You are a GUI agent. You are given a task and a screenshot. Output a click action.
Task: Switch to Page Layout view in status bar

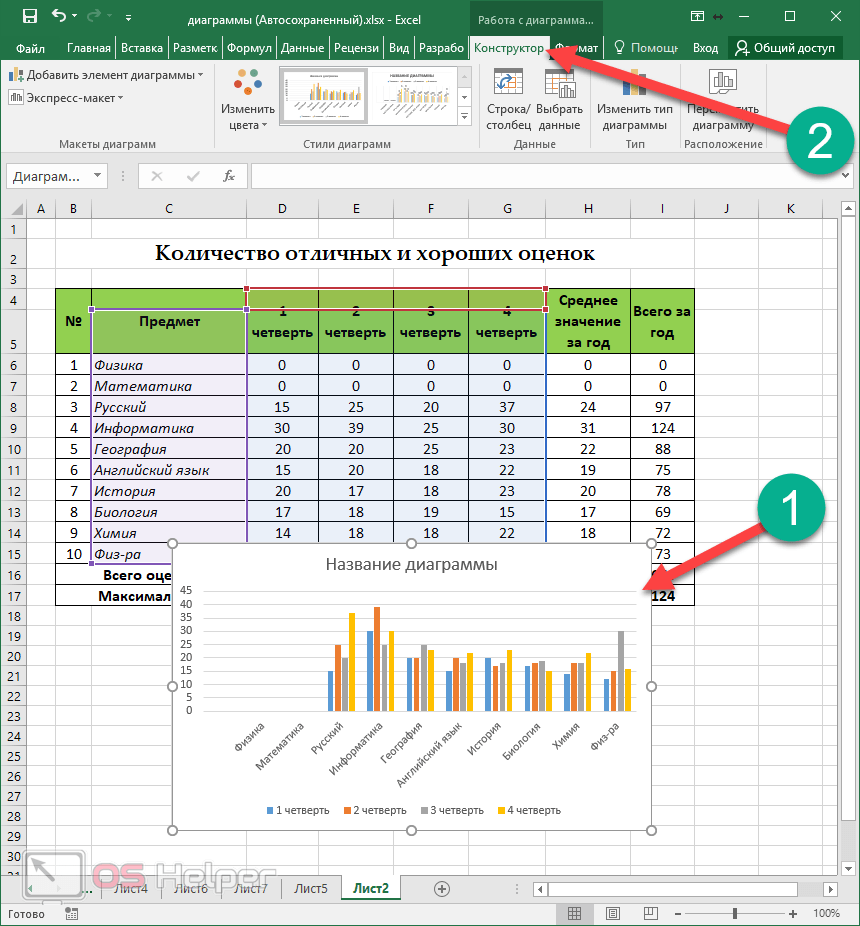pyautogui.click(x=605, y=913)
